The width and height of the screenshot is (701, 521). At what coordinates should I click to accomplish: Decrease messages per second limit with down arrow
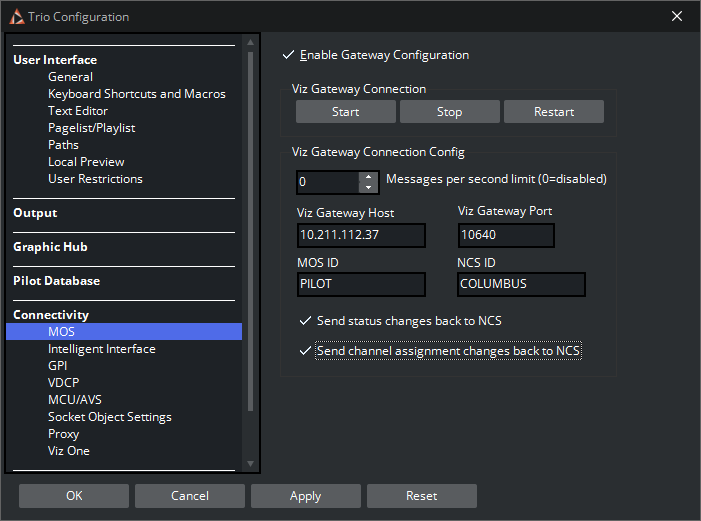(x=368, y=188)
